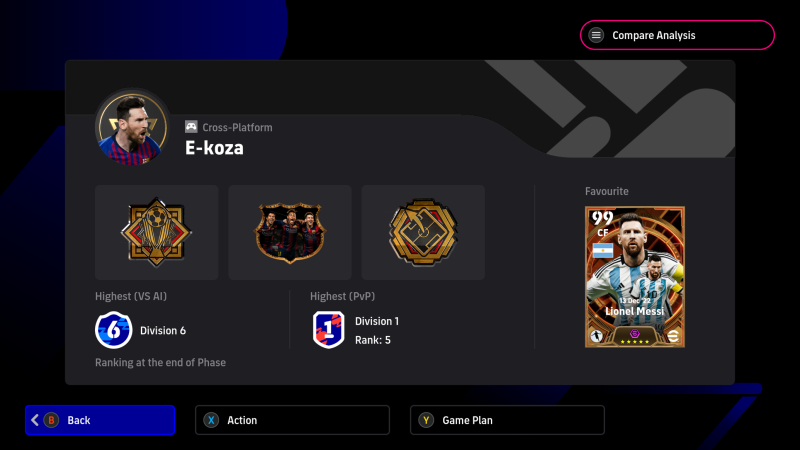This screenshot has width=800, height=450.
Task: Click the Rank: 5 text
Action: click(373, 340)
